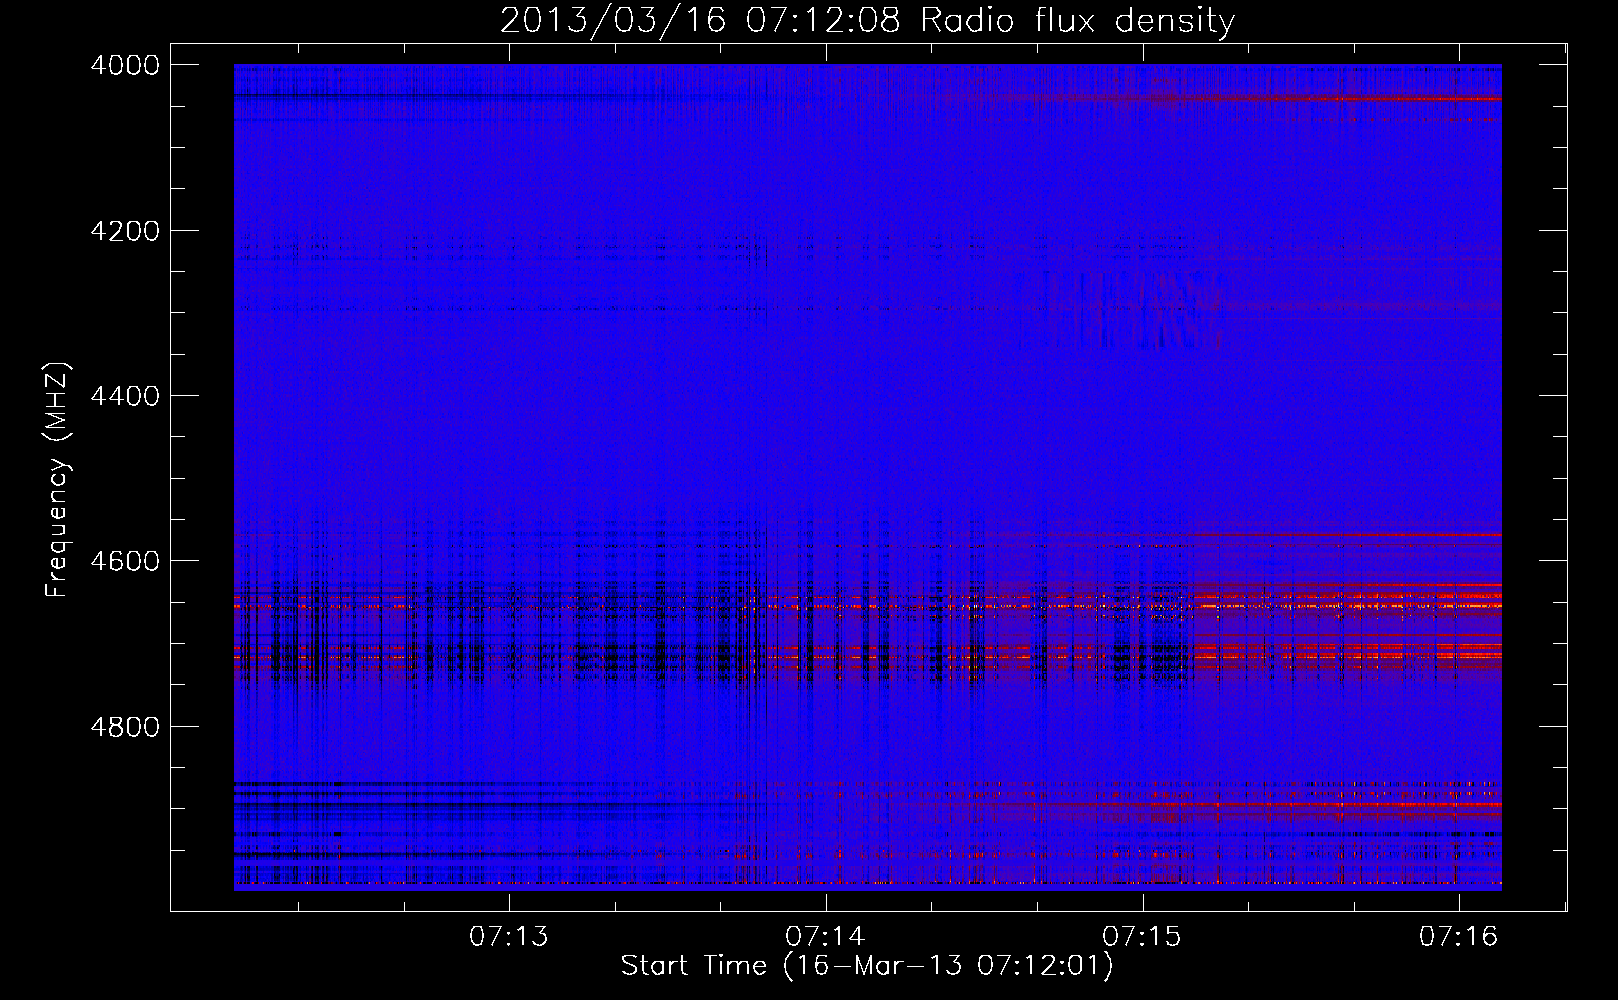Select the 4800 frequency axis label
Image resolution: width=1618 pixels, height=1000 pixels.
[x=124, y=727]
